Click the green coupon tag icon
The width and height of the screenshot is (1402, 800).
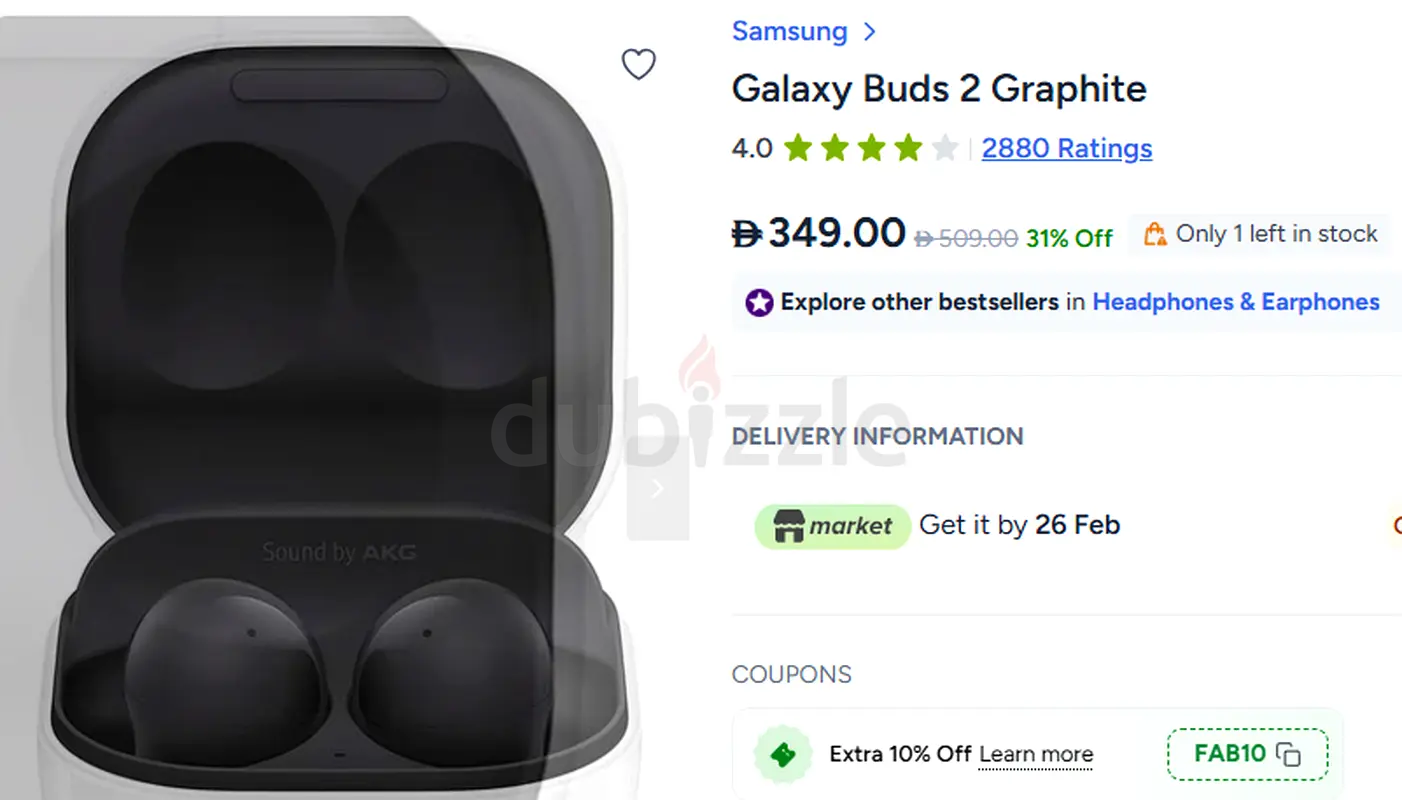click(783, 755)
